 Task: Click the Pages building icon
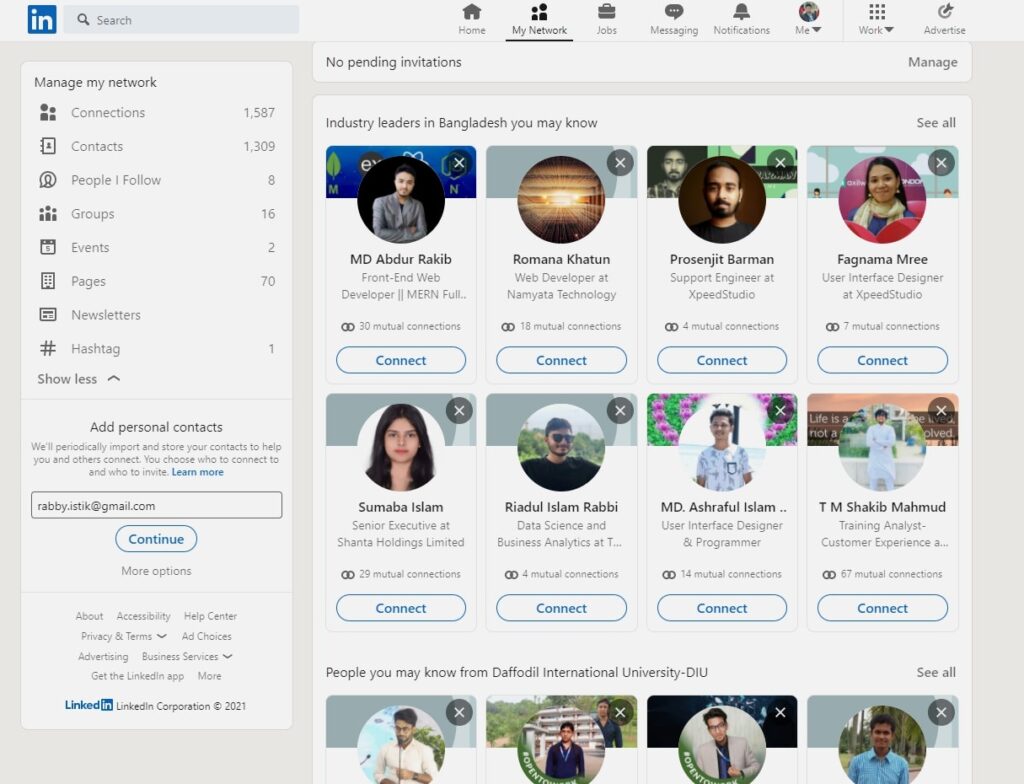(x=48, y=281)
